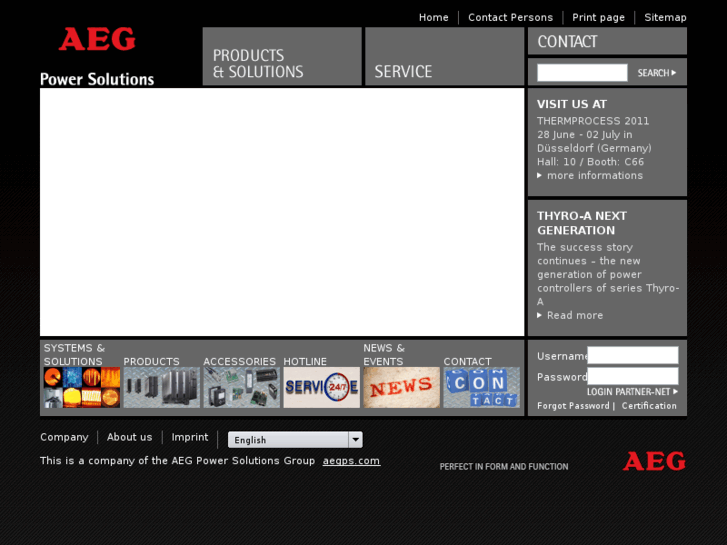Screen dimensions: 727x545
Task: Open the English language dropdown
Action: [x=295, y=440]
